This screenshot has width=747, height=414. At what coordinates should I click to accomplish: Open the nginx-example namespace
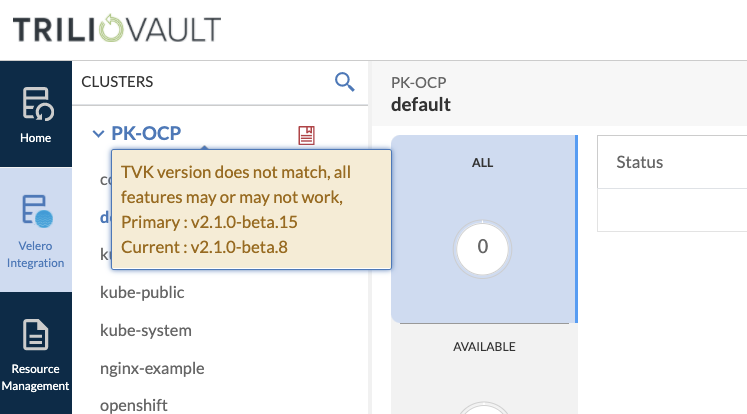(152, 368)
